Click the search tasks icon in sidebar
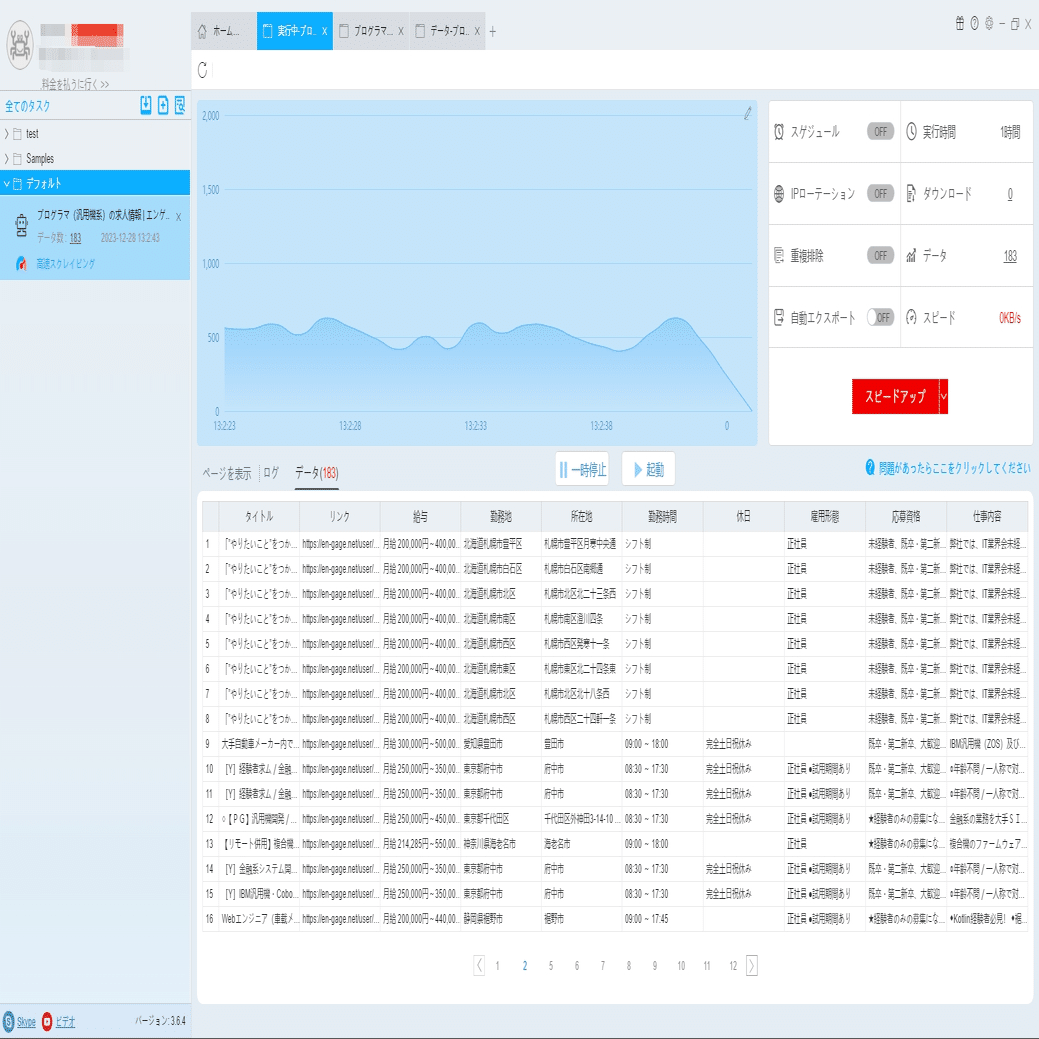The height and width of the screenshot is (1039, 1039). tap(180, 105)
